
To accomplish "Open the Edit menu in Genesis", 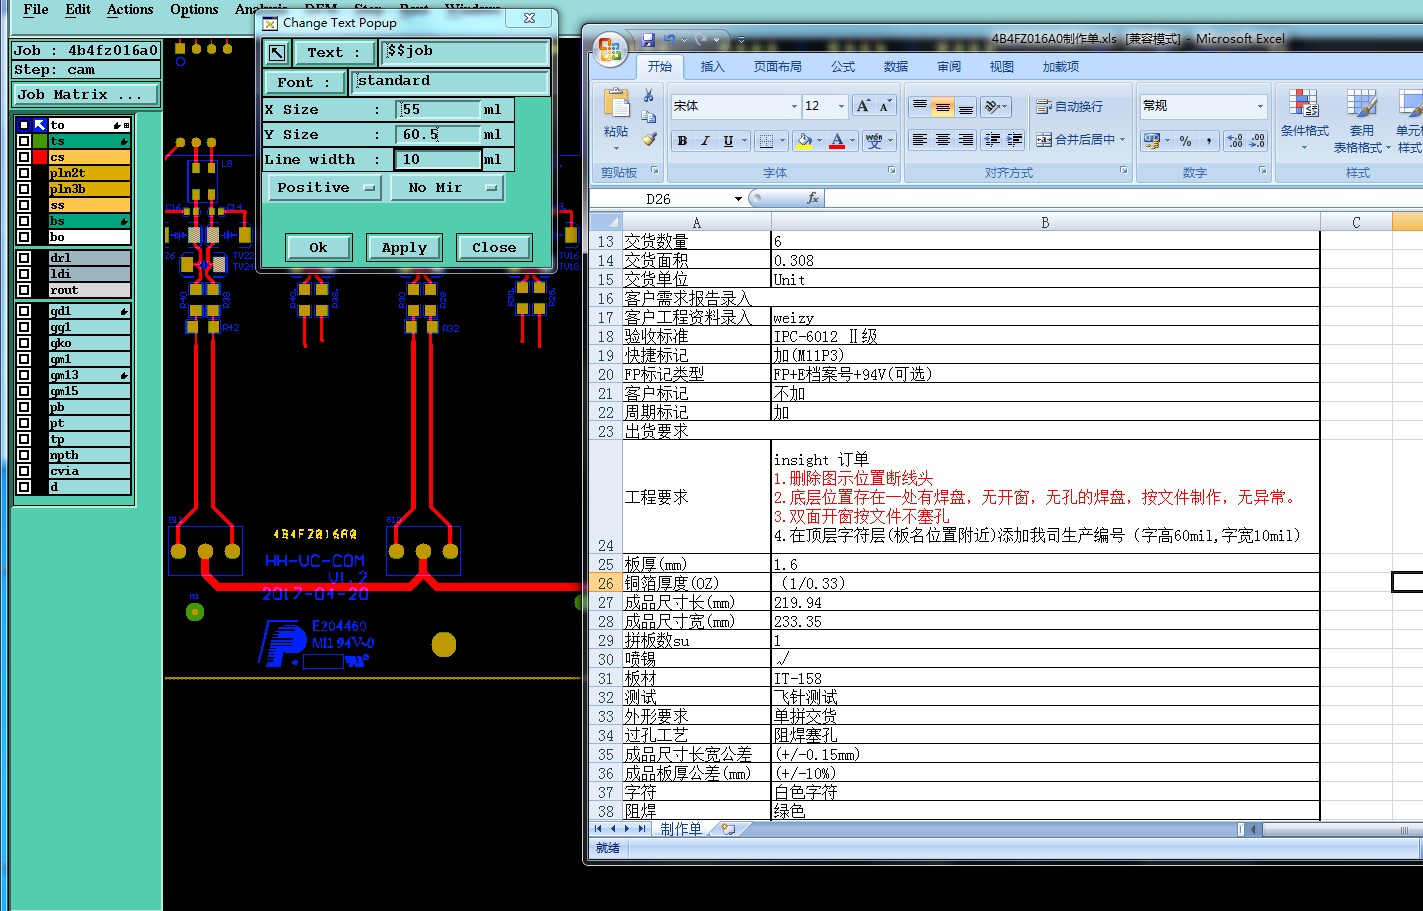I will pyautogui.click(x=78, y=9).
